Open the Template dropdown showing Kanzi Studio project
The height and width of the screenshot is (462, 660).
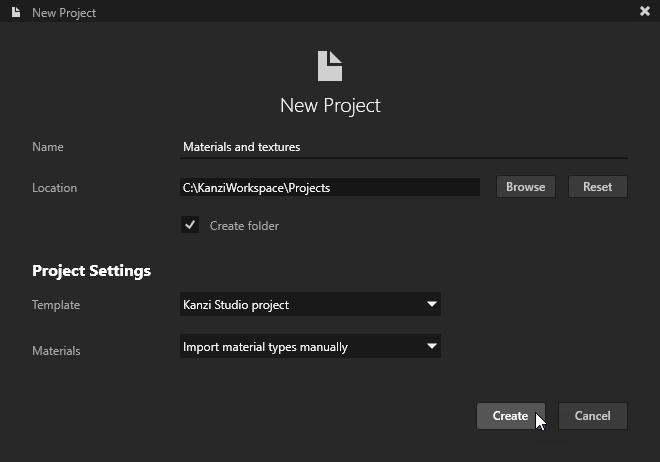[x=310, y=304]
